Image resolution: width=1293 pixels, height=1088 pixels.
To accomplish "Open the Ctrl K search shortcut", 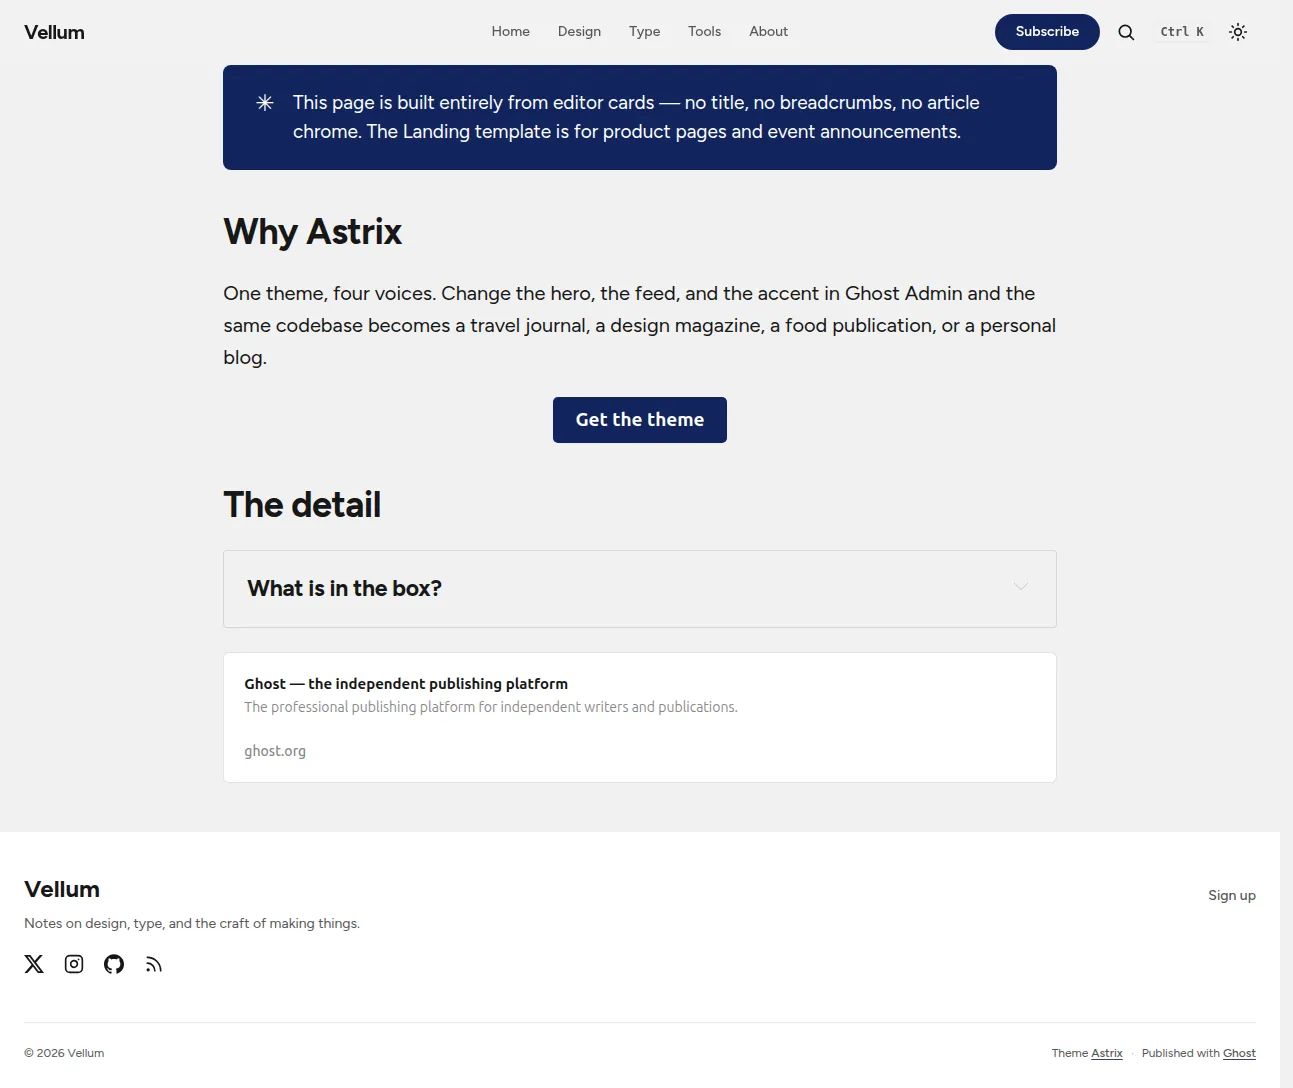I will click(1182, 32).
